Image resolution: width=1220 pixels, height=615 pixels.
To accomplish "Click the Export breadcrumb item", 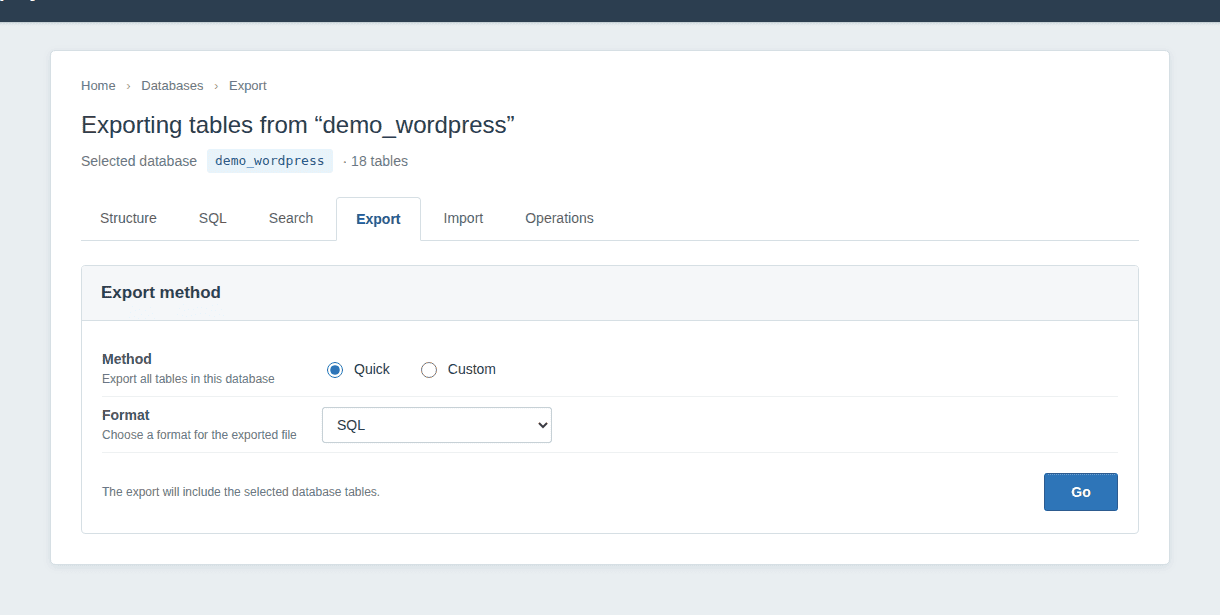I will point(248,86).
